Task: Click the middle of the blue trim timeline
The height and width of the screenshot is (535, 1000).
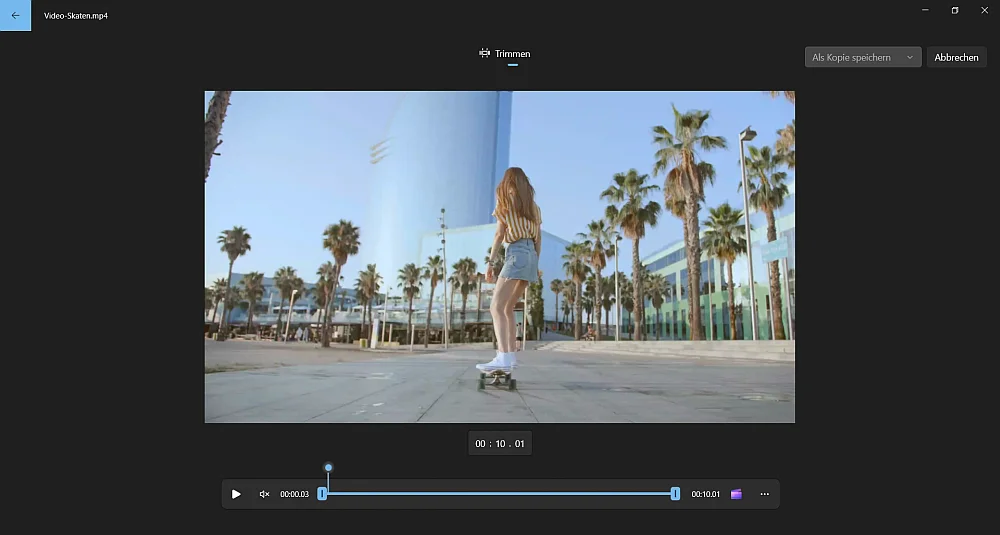Action: [x=499, y=494]
